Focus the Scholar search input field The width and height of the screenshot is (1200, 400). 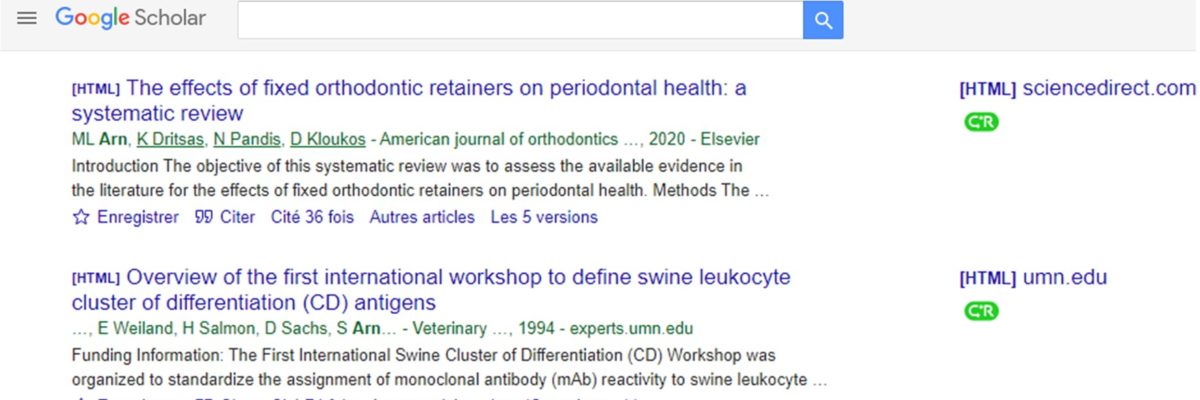coord(520,20)
